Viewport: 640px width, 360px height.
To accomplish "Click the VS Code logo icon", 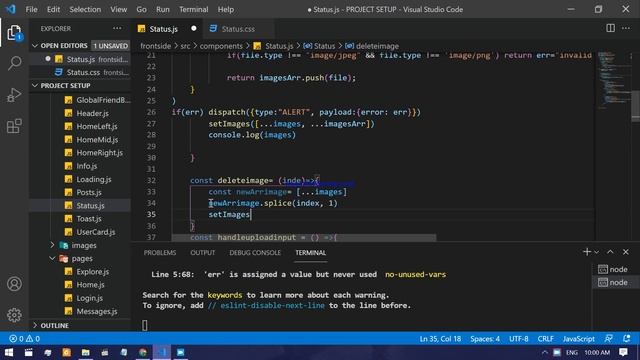I will click(x=11, y=9).
